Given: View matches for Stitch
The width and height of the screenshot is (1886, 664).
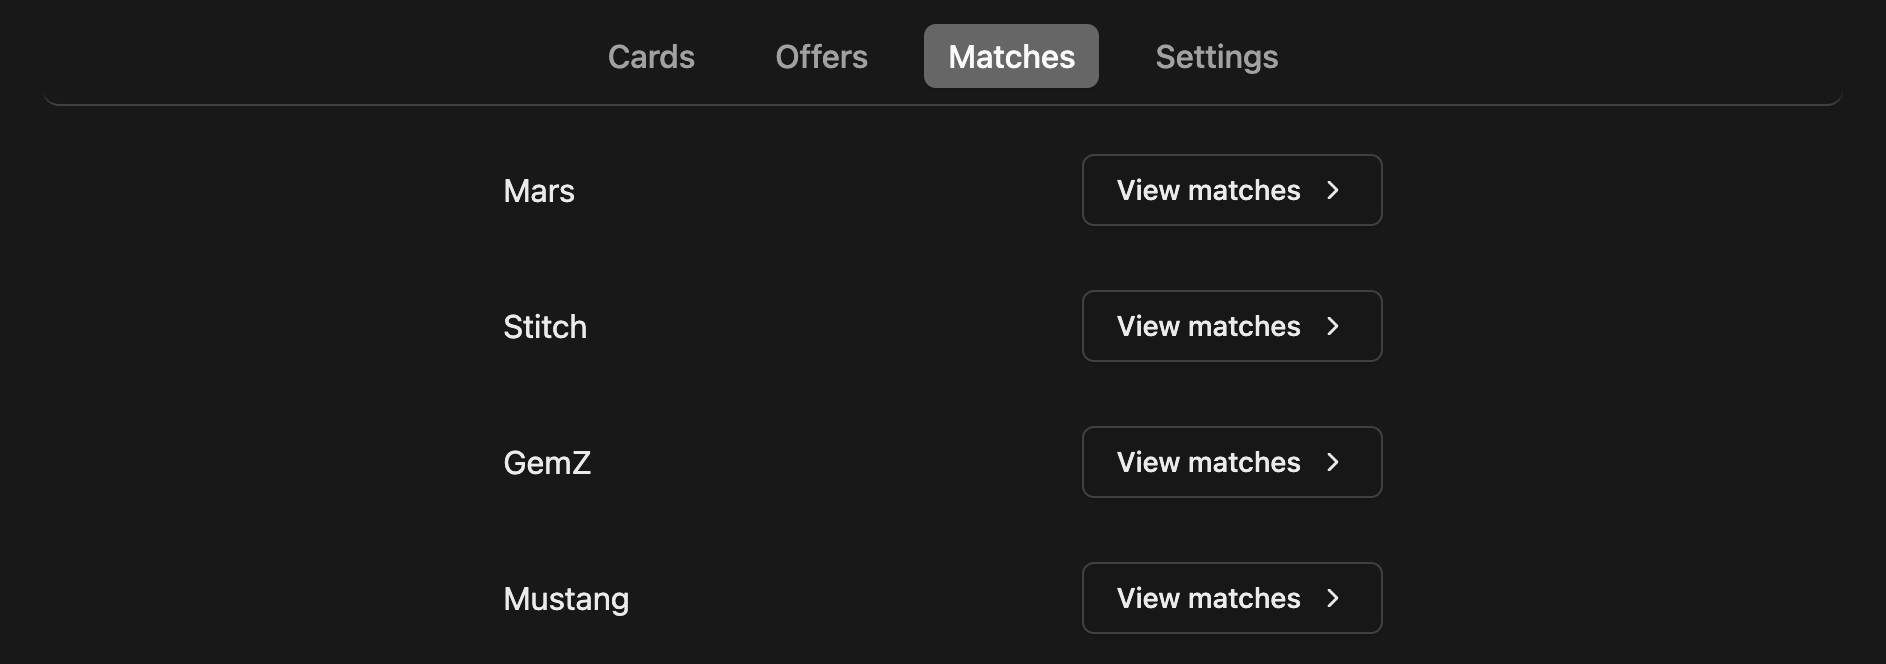Looking at the screenshot, I should pyautogui.click(x=1231, y=326).
